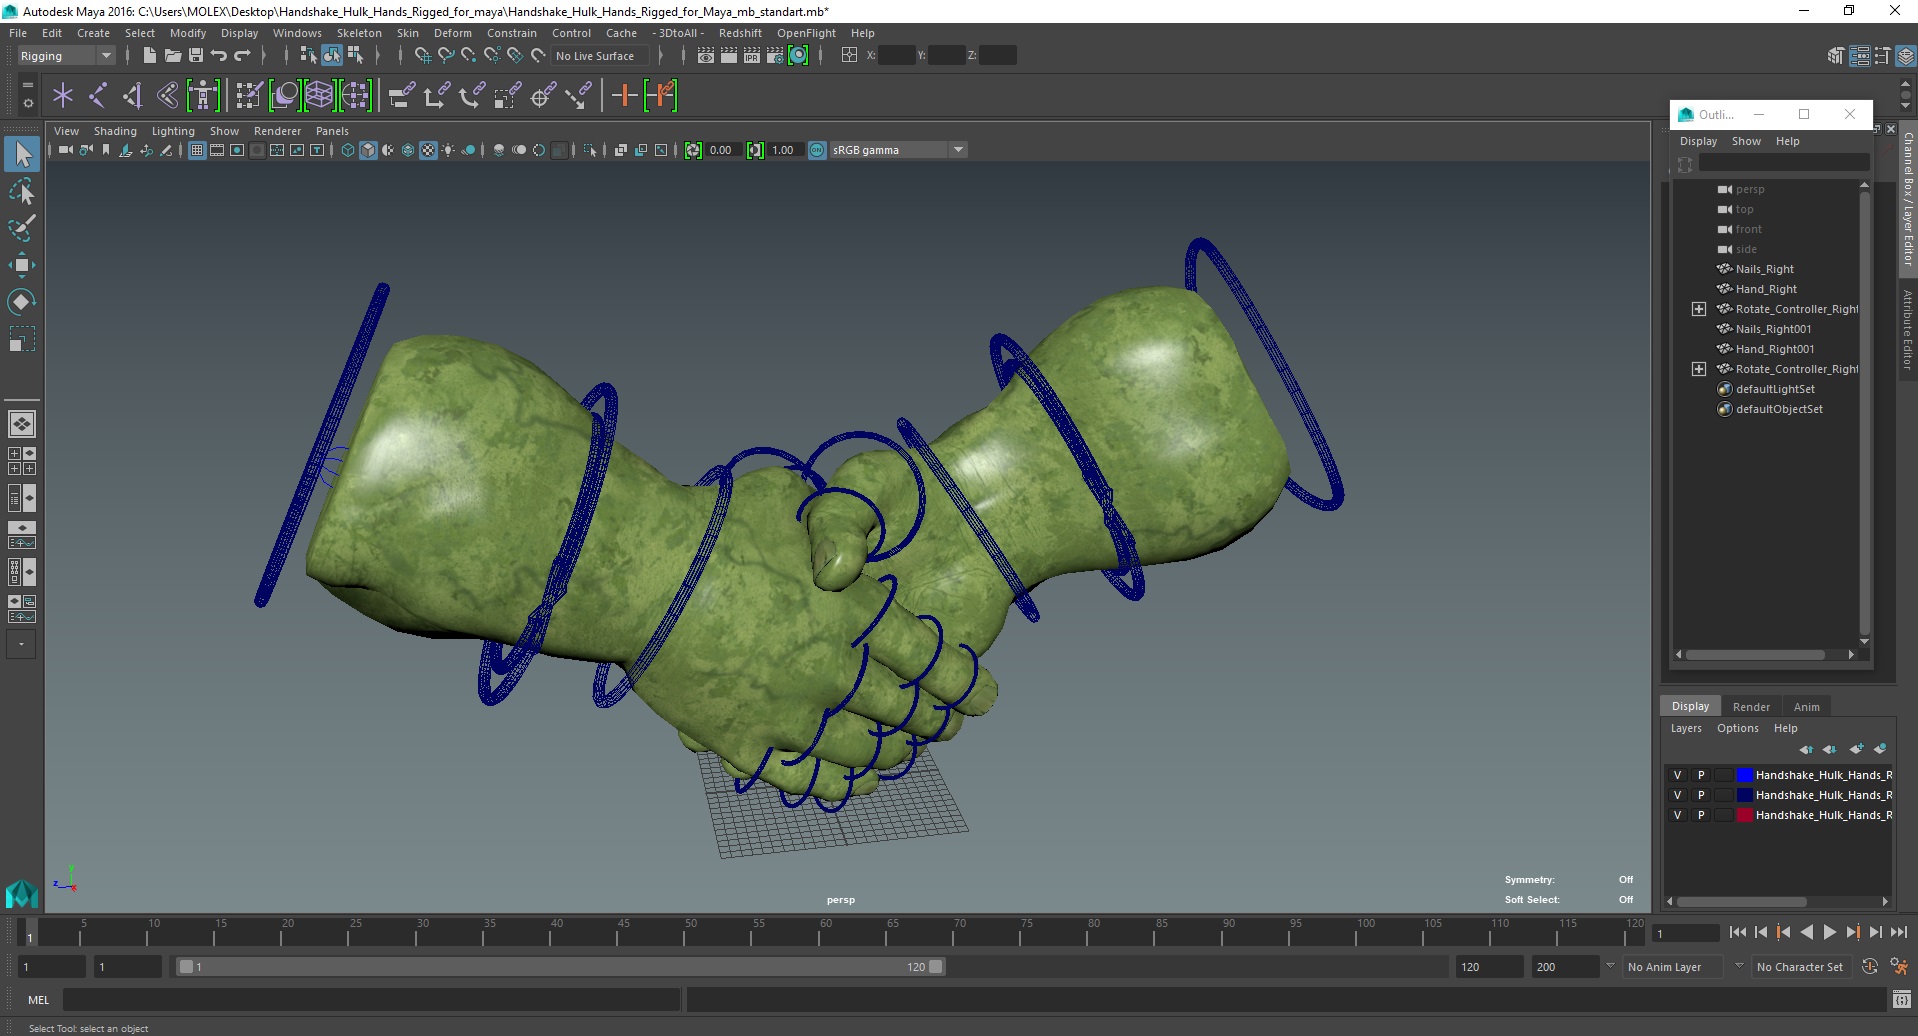Expand the second Rotate_Controller_Right node in Outliner
Screen dimensions: 1918x1036
click(x=1699, y=369)
